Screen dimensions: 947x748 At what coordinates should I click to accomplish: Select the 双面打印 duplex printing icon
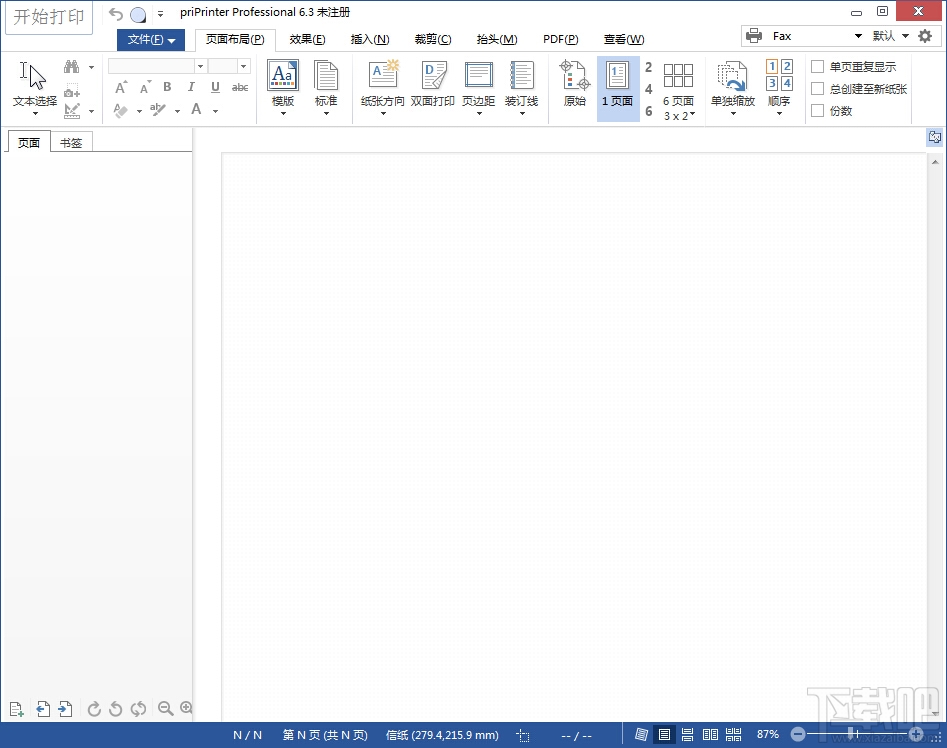tap(433, 76)
